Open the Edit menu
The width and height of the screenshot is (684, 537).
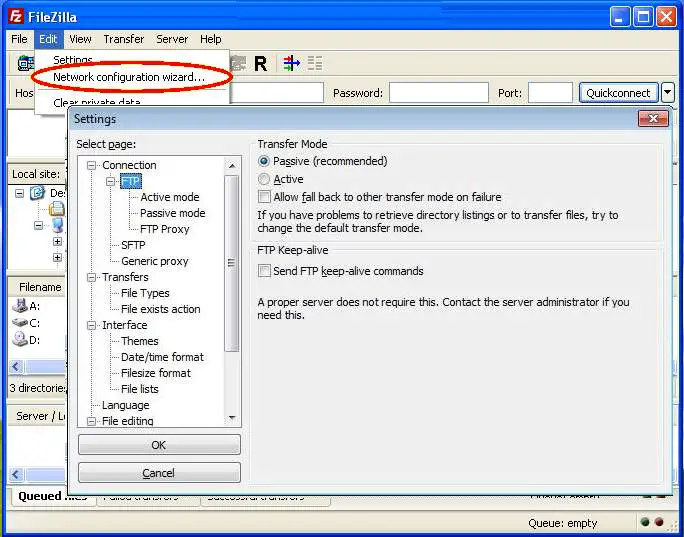(x=48, y=39)
